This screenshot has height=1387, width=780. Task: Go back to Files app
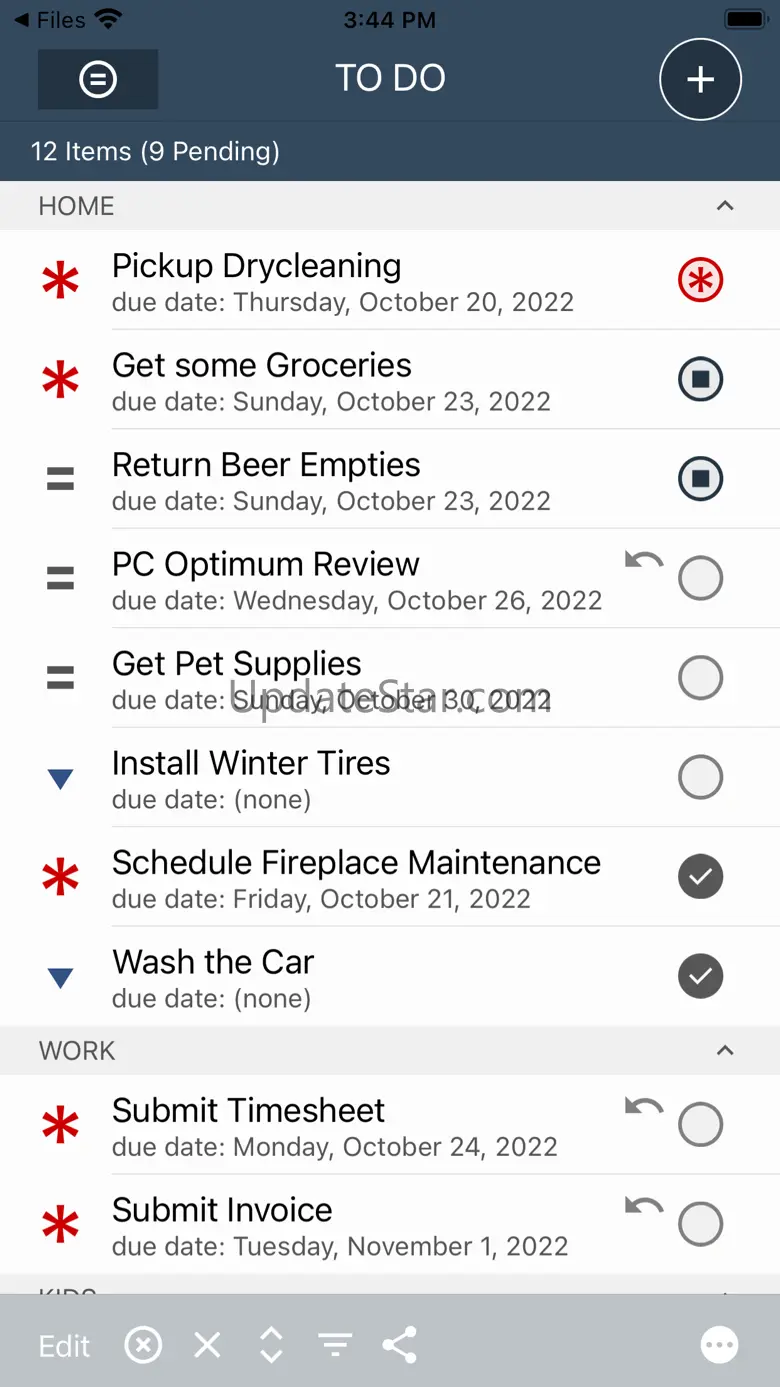tap(50, 19)
